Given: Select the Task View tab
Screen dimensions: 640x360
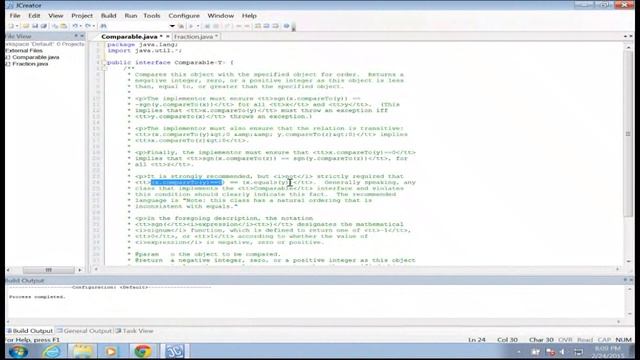Looking at the screenshot, I should point(134,331).
